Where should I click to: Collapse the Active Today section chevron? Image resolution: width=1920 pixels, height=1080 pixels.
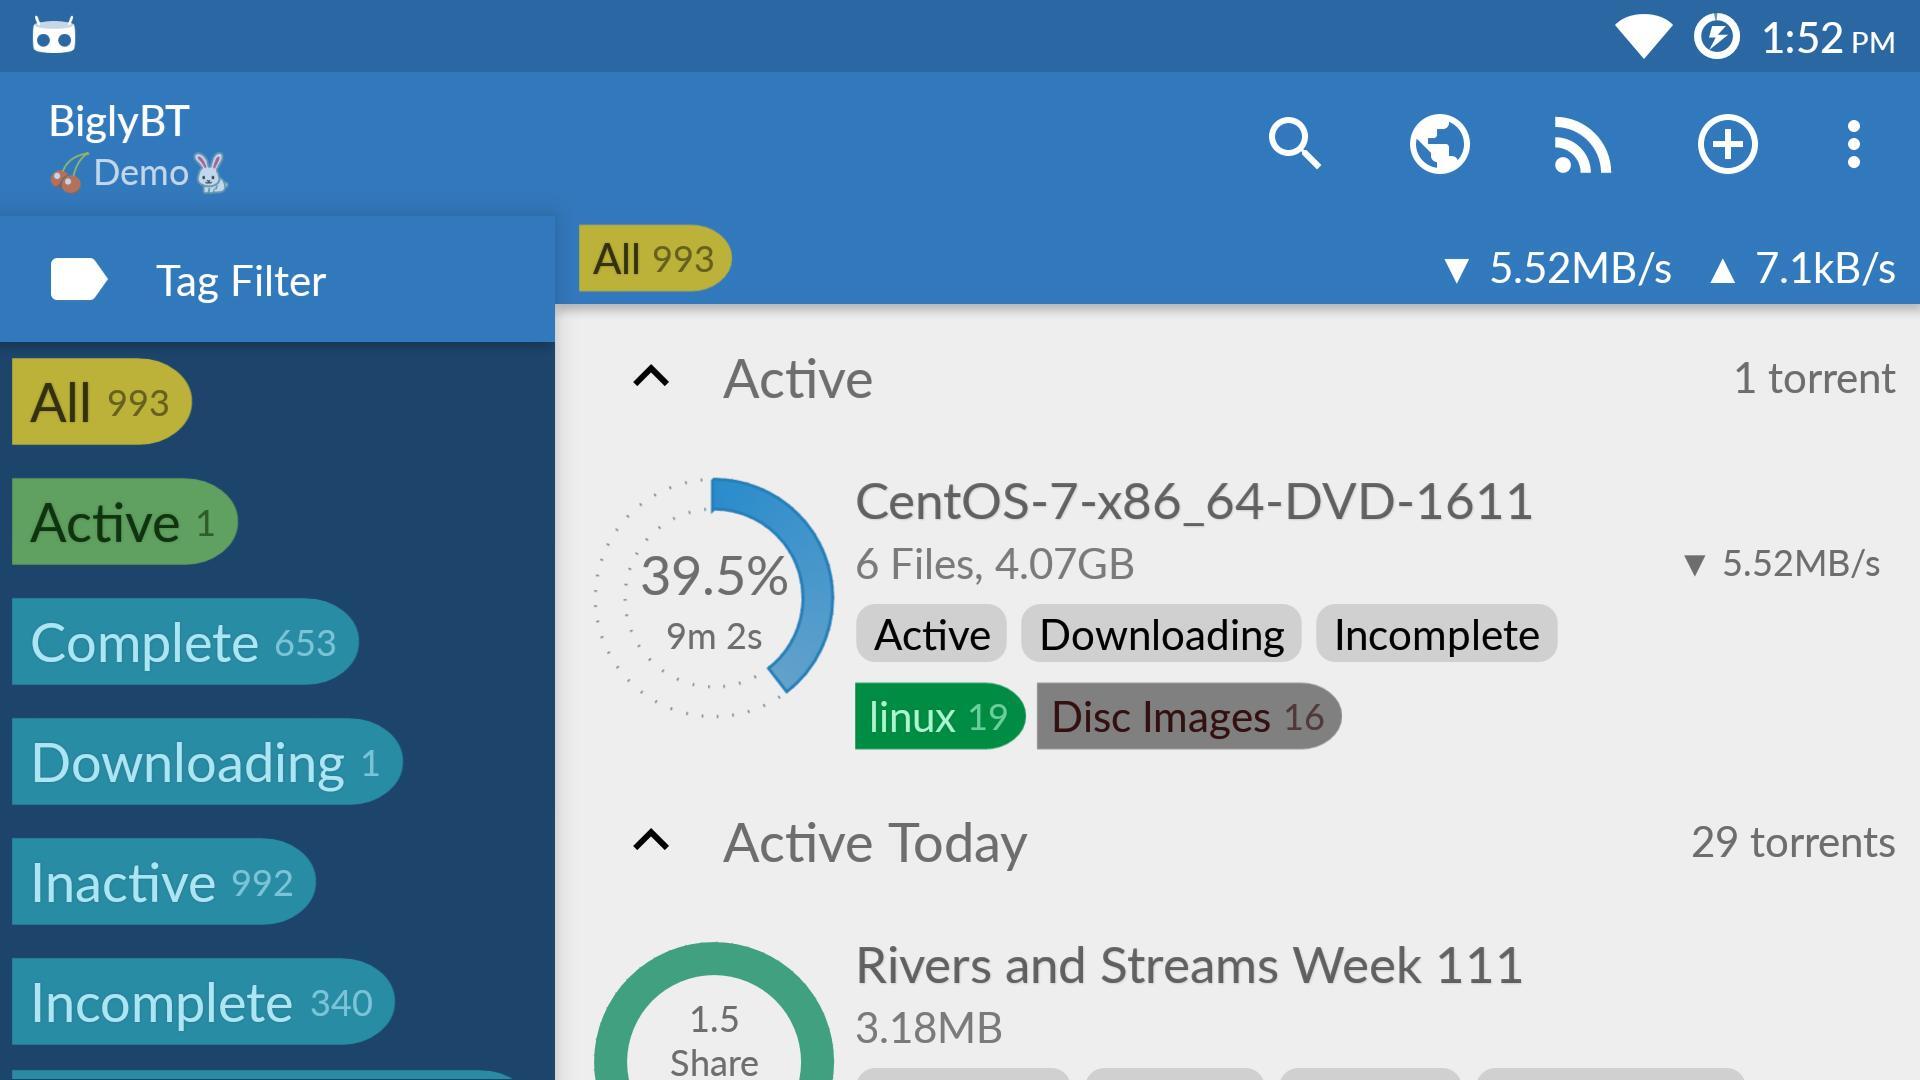coord(651,841)
